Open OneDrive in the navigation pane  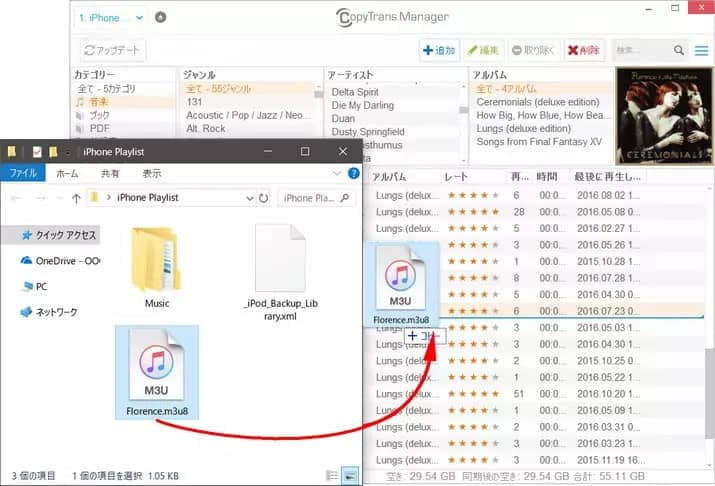point(60,261)
